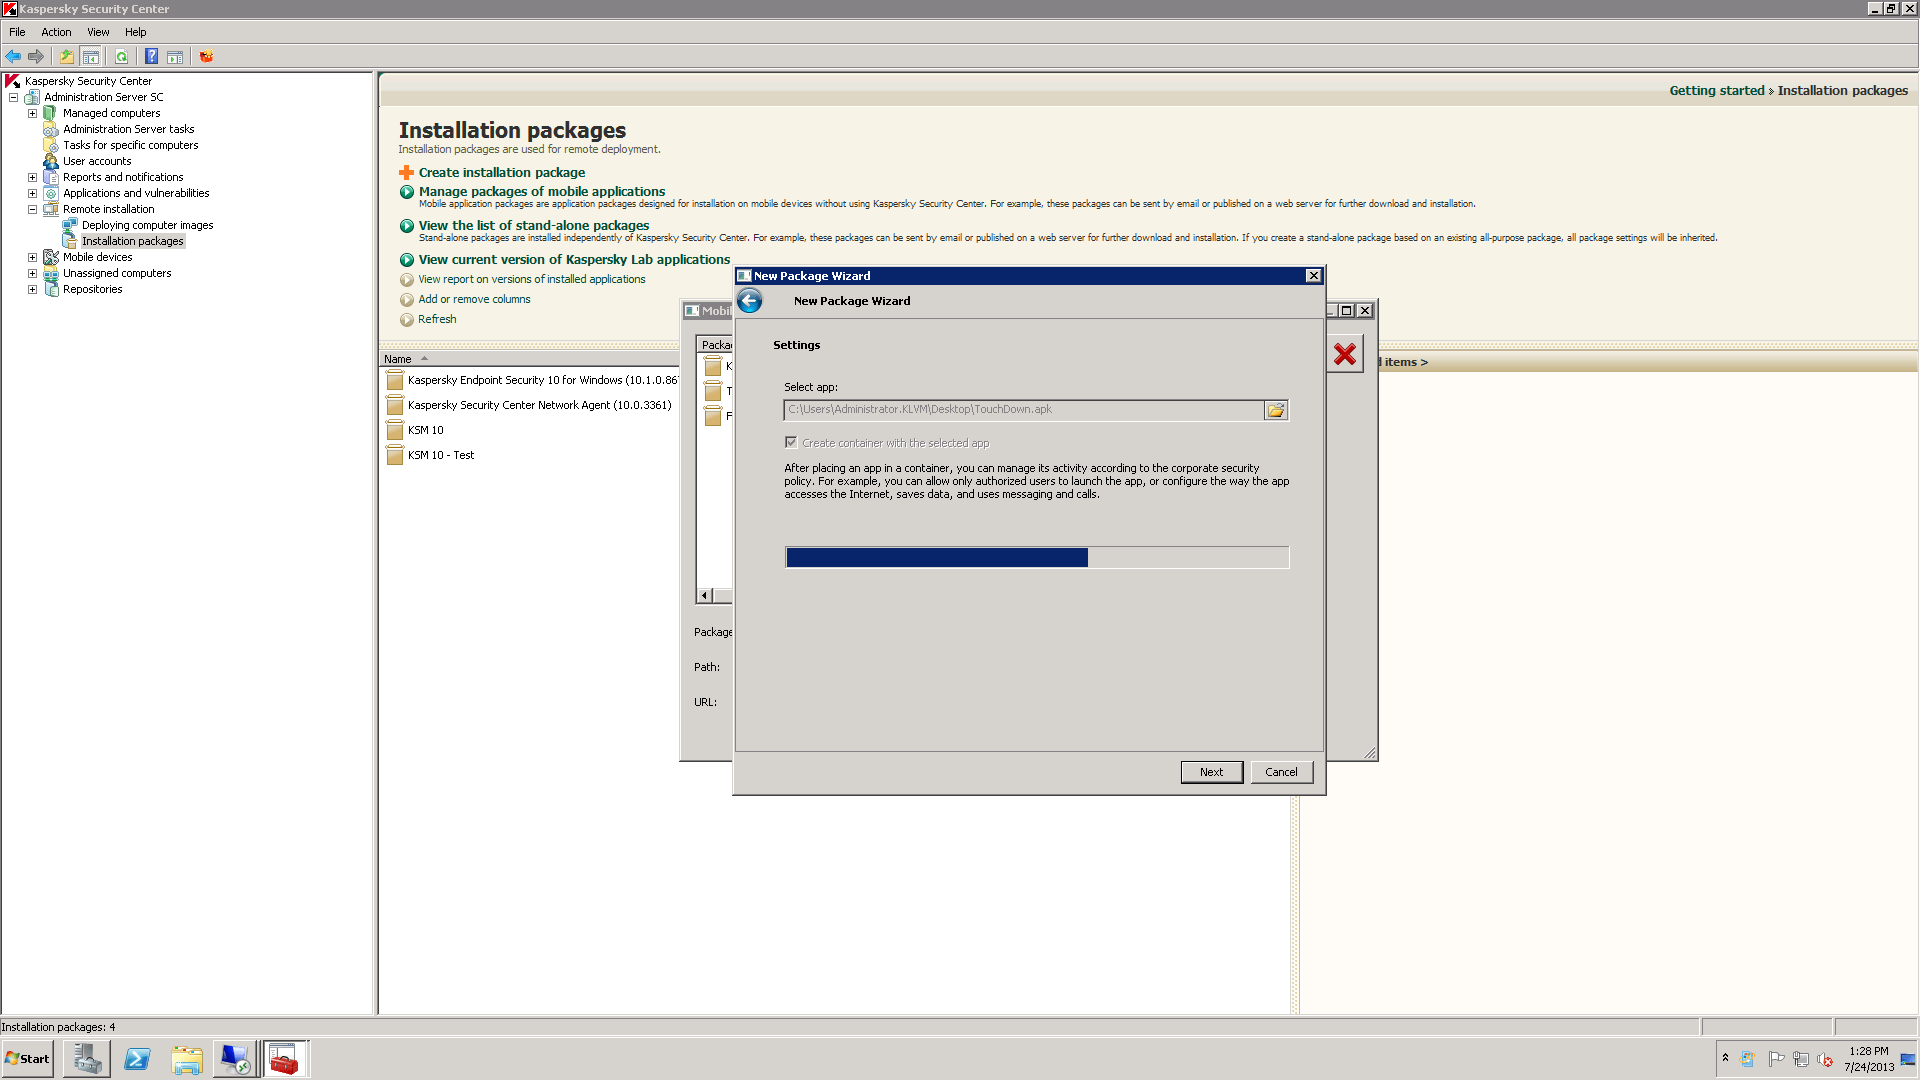1920x1080 pixels.
Task: Click View current version of Kaspersky Lab applications
Action: (574, 259)
